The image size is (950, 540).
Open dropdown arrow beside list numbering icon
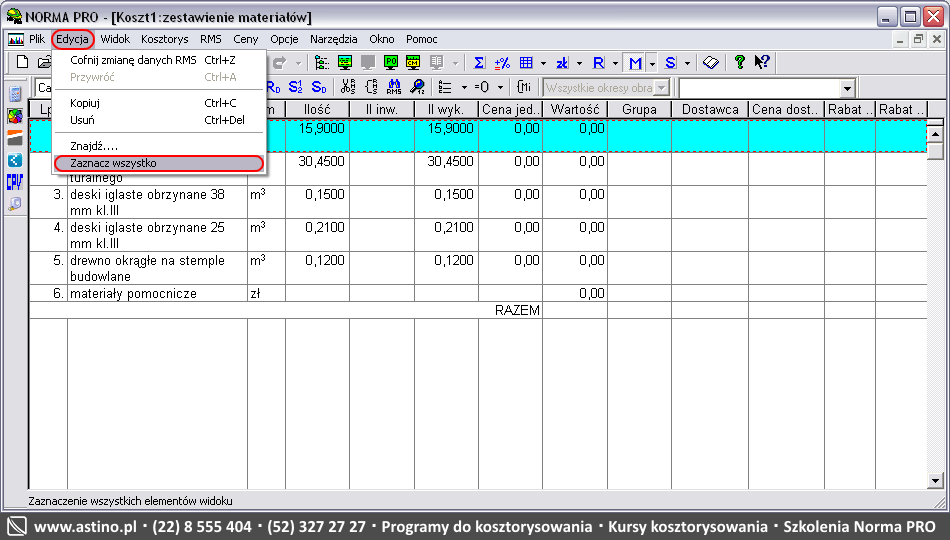click(464, 88)
